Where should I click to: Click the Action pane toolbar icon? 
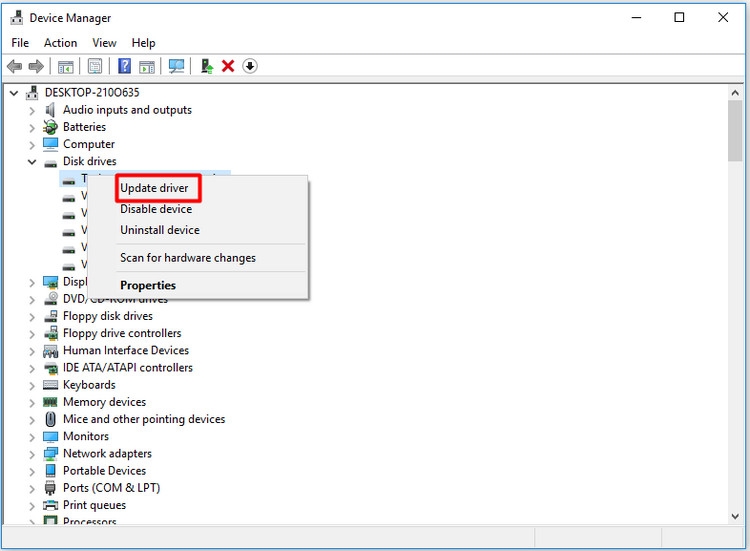[x=147, y=66]
